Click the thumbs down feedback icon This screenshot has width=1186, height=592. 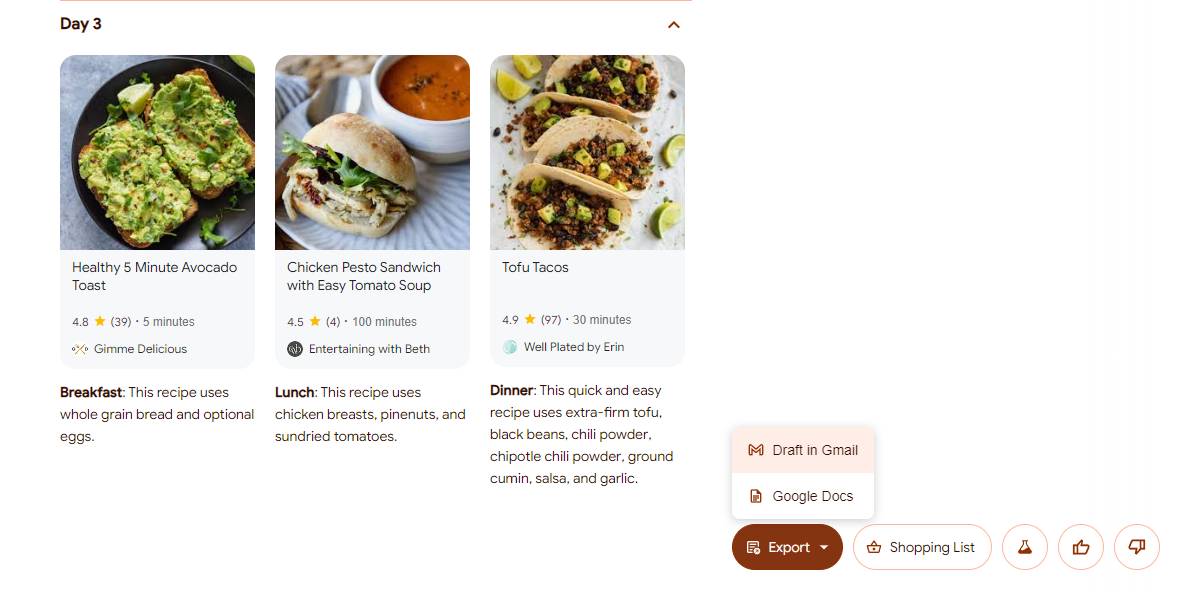(x=1136, y=547)
